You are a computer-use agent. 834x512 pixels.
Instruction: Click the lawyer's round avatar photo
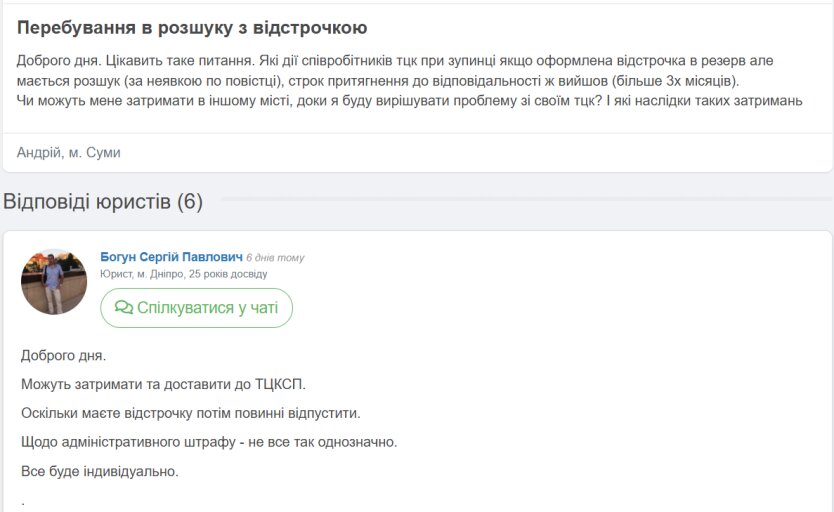click(54, 282)
